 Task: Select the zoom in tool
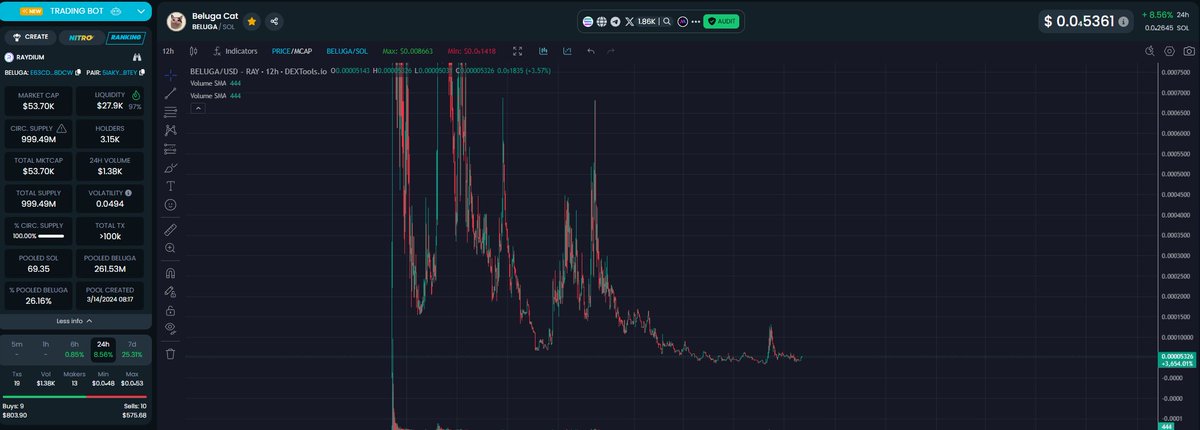click(x=170, y=248)
